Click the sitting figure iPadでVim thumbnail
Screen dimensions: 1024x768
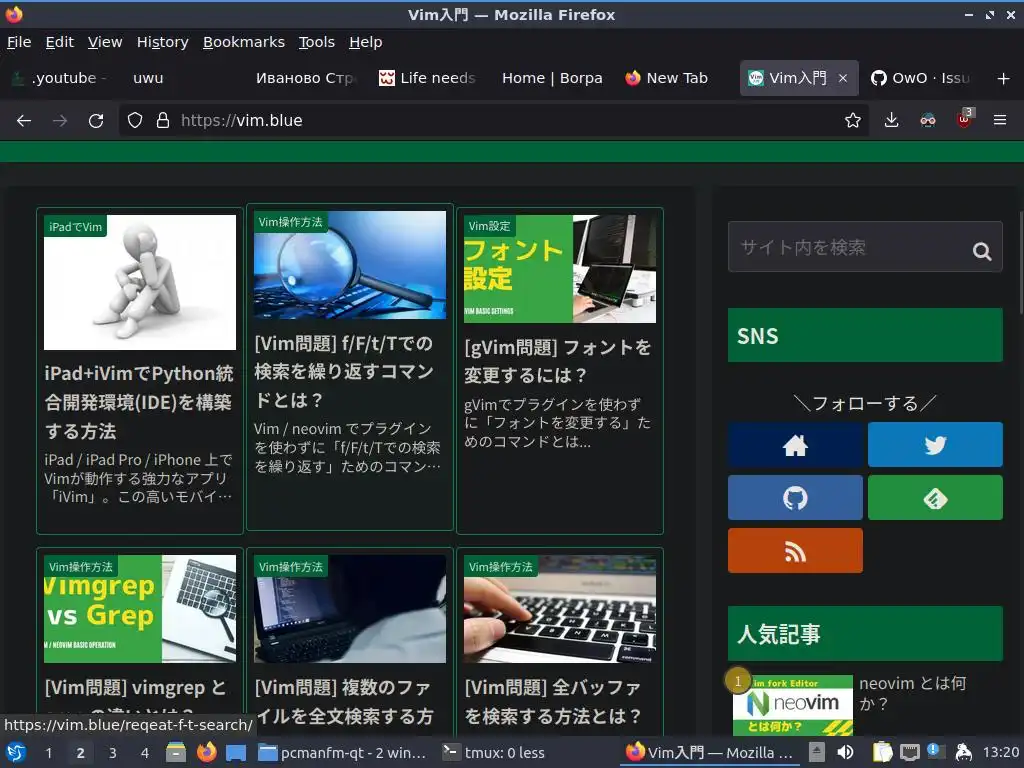pos(140,282)
